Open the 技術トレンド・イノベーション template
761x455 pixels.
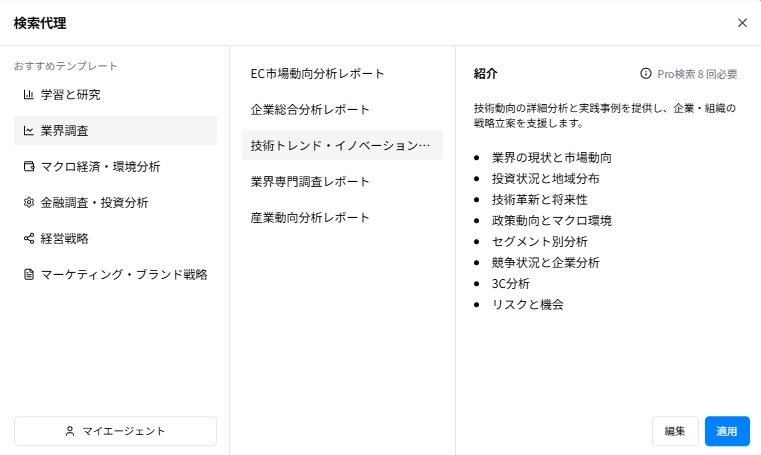(x=341, y=146)
